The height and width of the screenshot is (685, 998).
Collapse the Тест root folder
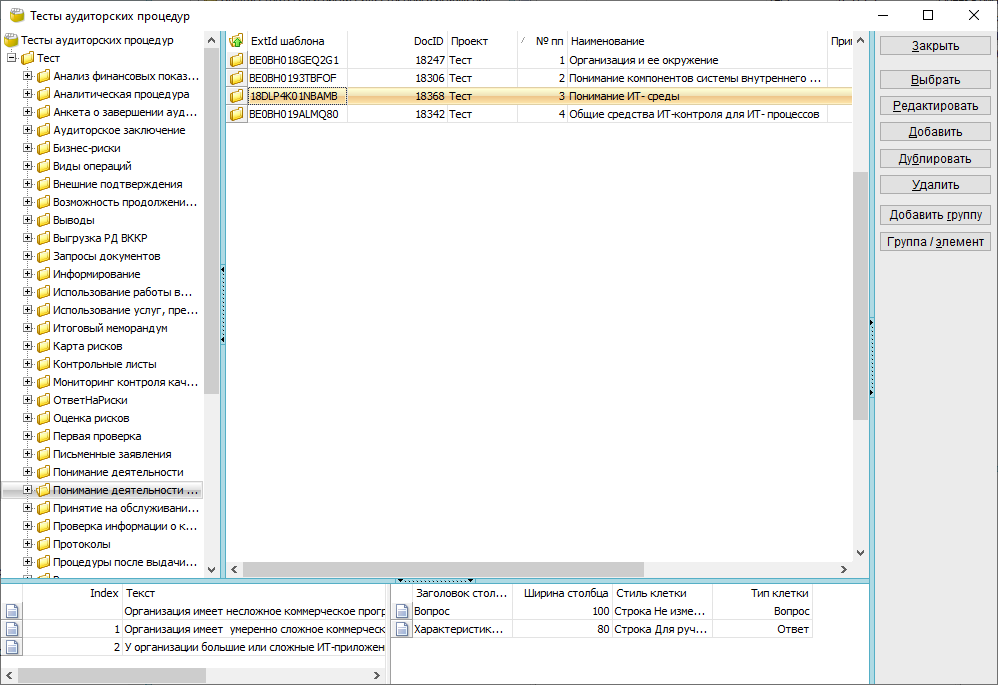12,58
